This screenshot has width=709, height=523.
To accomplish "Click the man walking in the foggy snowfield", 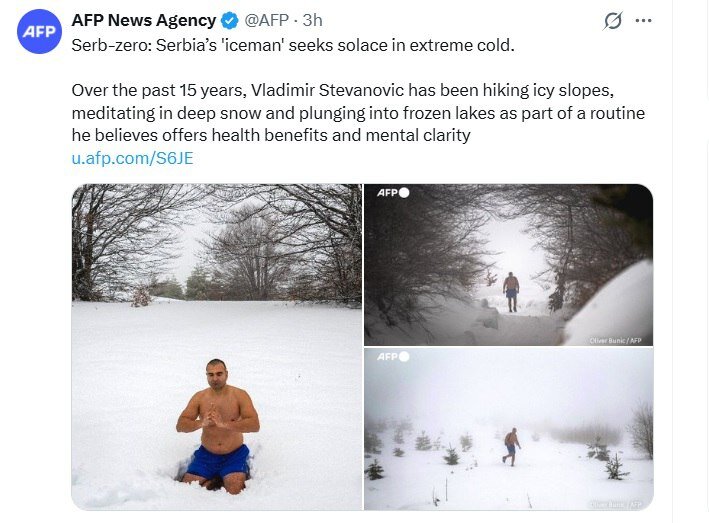I will 511,445.
